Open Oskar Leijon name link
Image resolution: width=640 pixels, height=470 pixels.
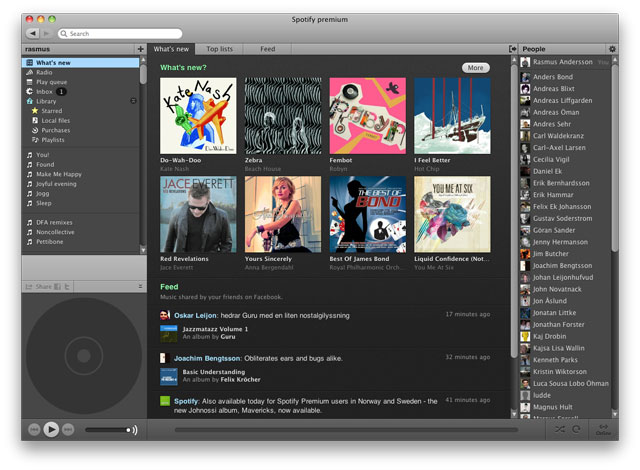pos(195,315)
